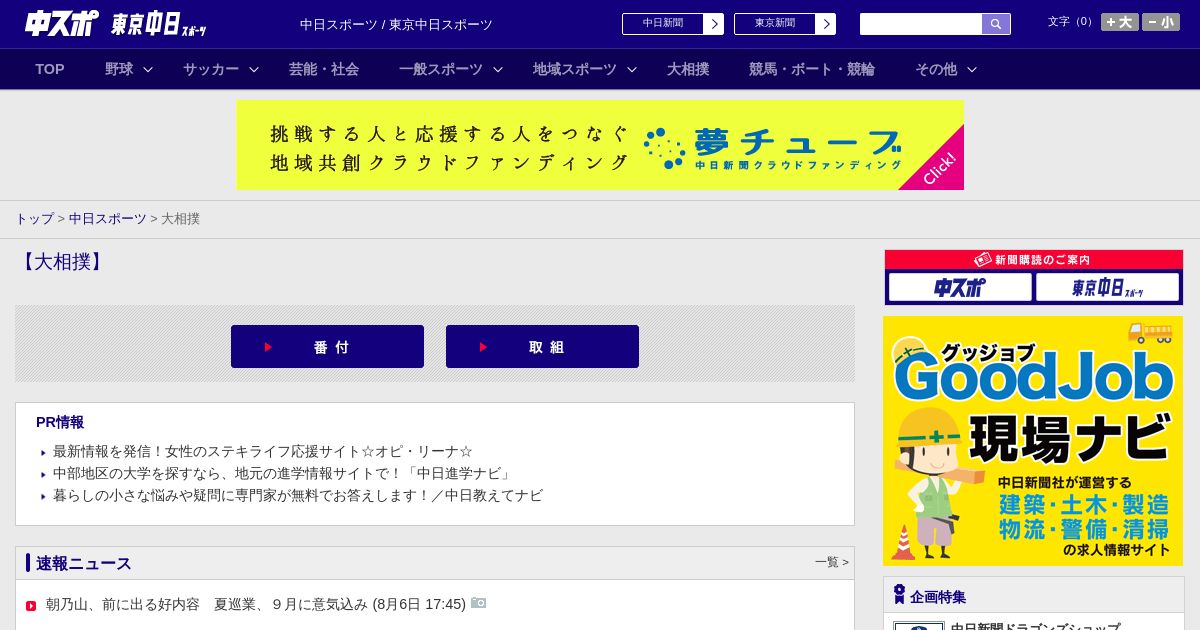Focus the header search input field
Image resolution: width=1200 pixels, height=630 pixels.
tap(921, 24)
